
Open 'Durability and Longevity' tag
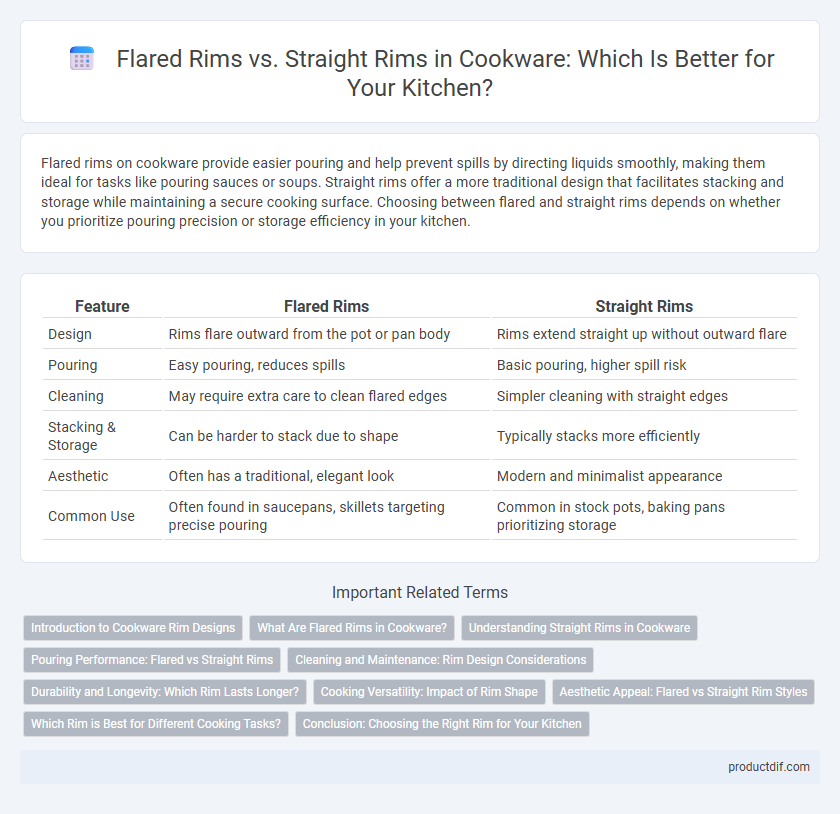point(164,692)
